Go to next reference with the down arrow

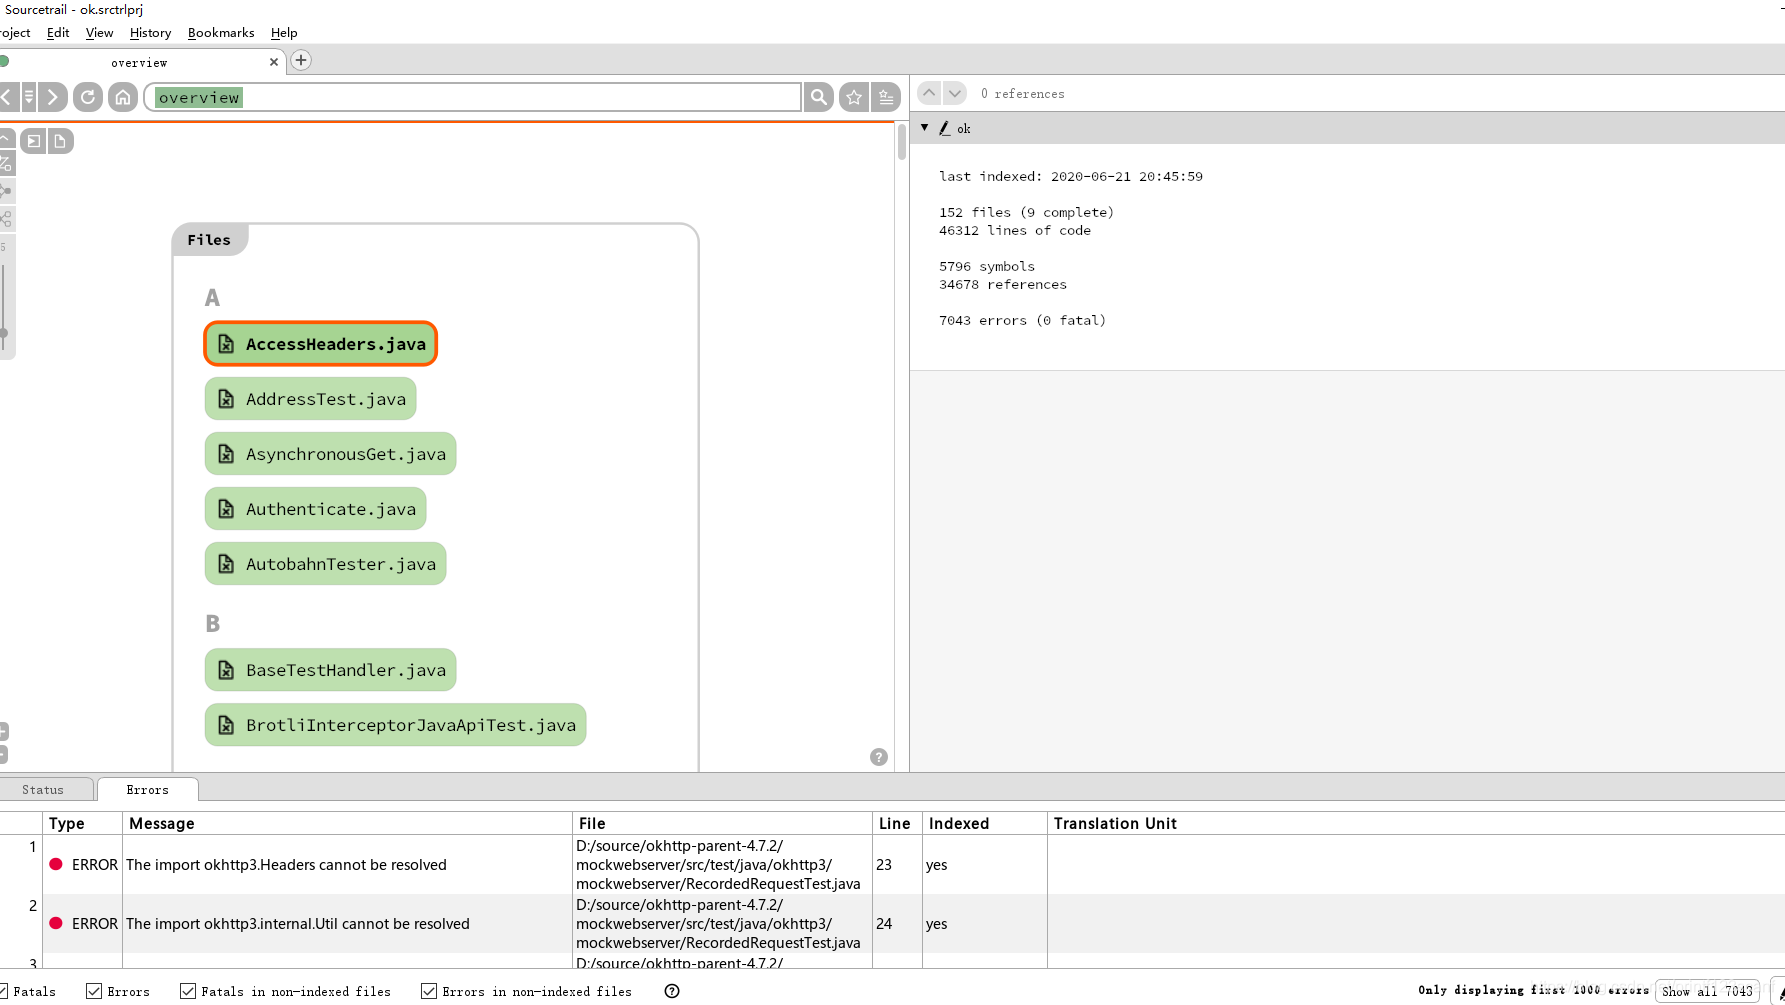pos(955,93)
